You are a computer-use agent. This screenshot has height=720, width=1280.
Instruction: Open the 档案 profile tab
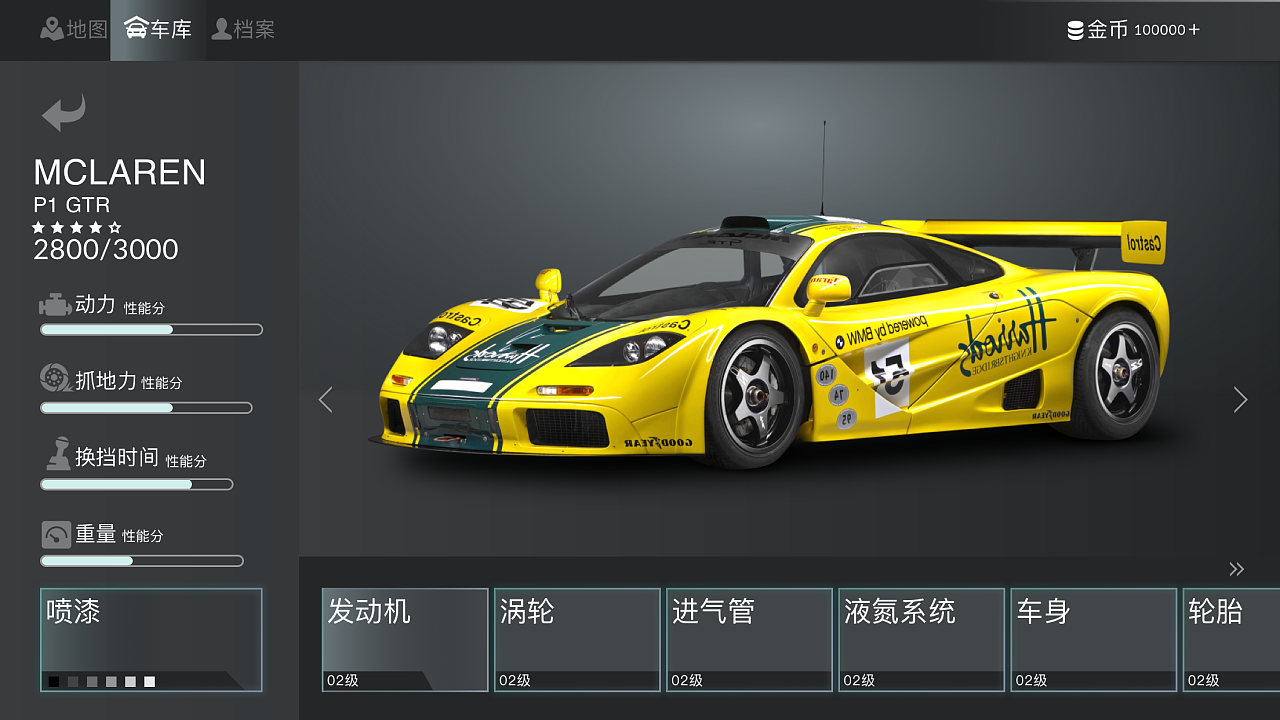pyautogui.click(x=243, y=30)
